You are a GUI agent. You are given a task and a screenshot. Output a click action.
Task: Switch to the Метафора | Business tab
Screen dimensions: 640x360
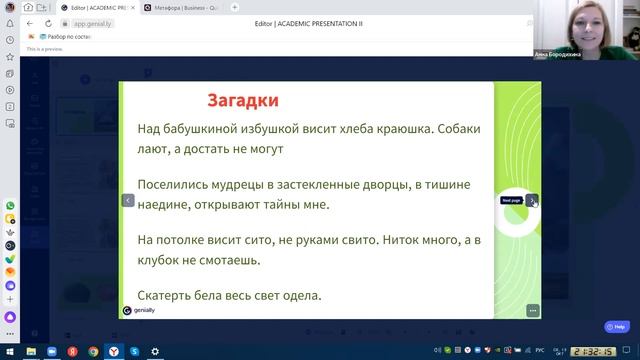182,8
